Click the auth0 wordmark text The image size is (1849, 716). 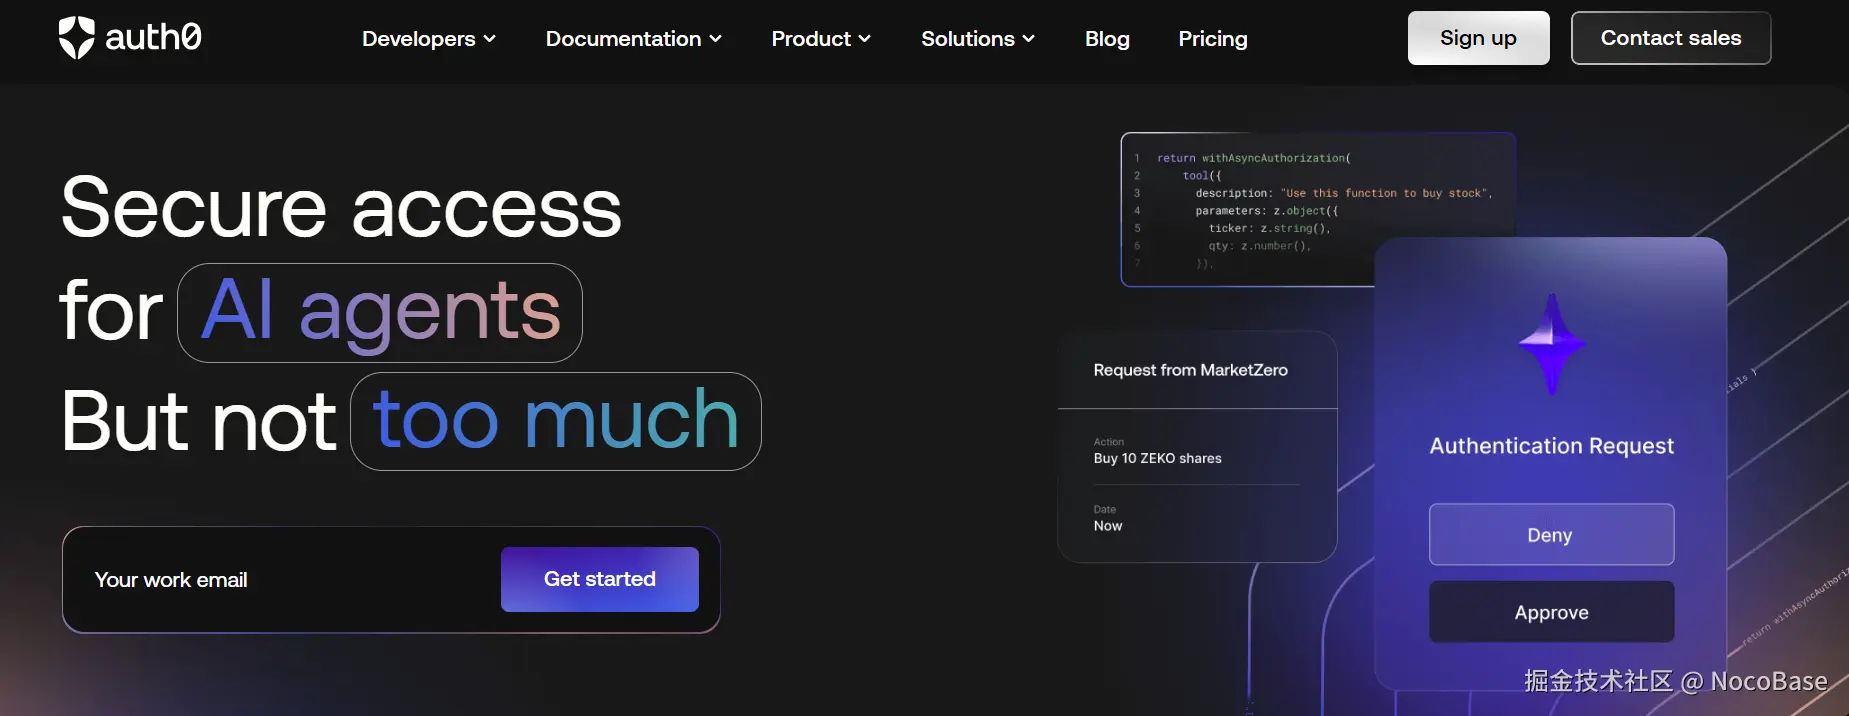pyautogui.click(x=153, y=38)
